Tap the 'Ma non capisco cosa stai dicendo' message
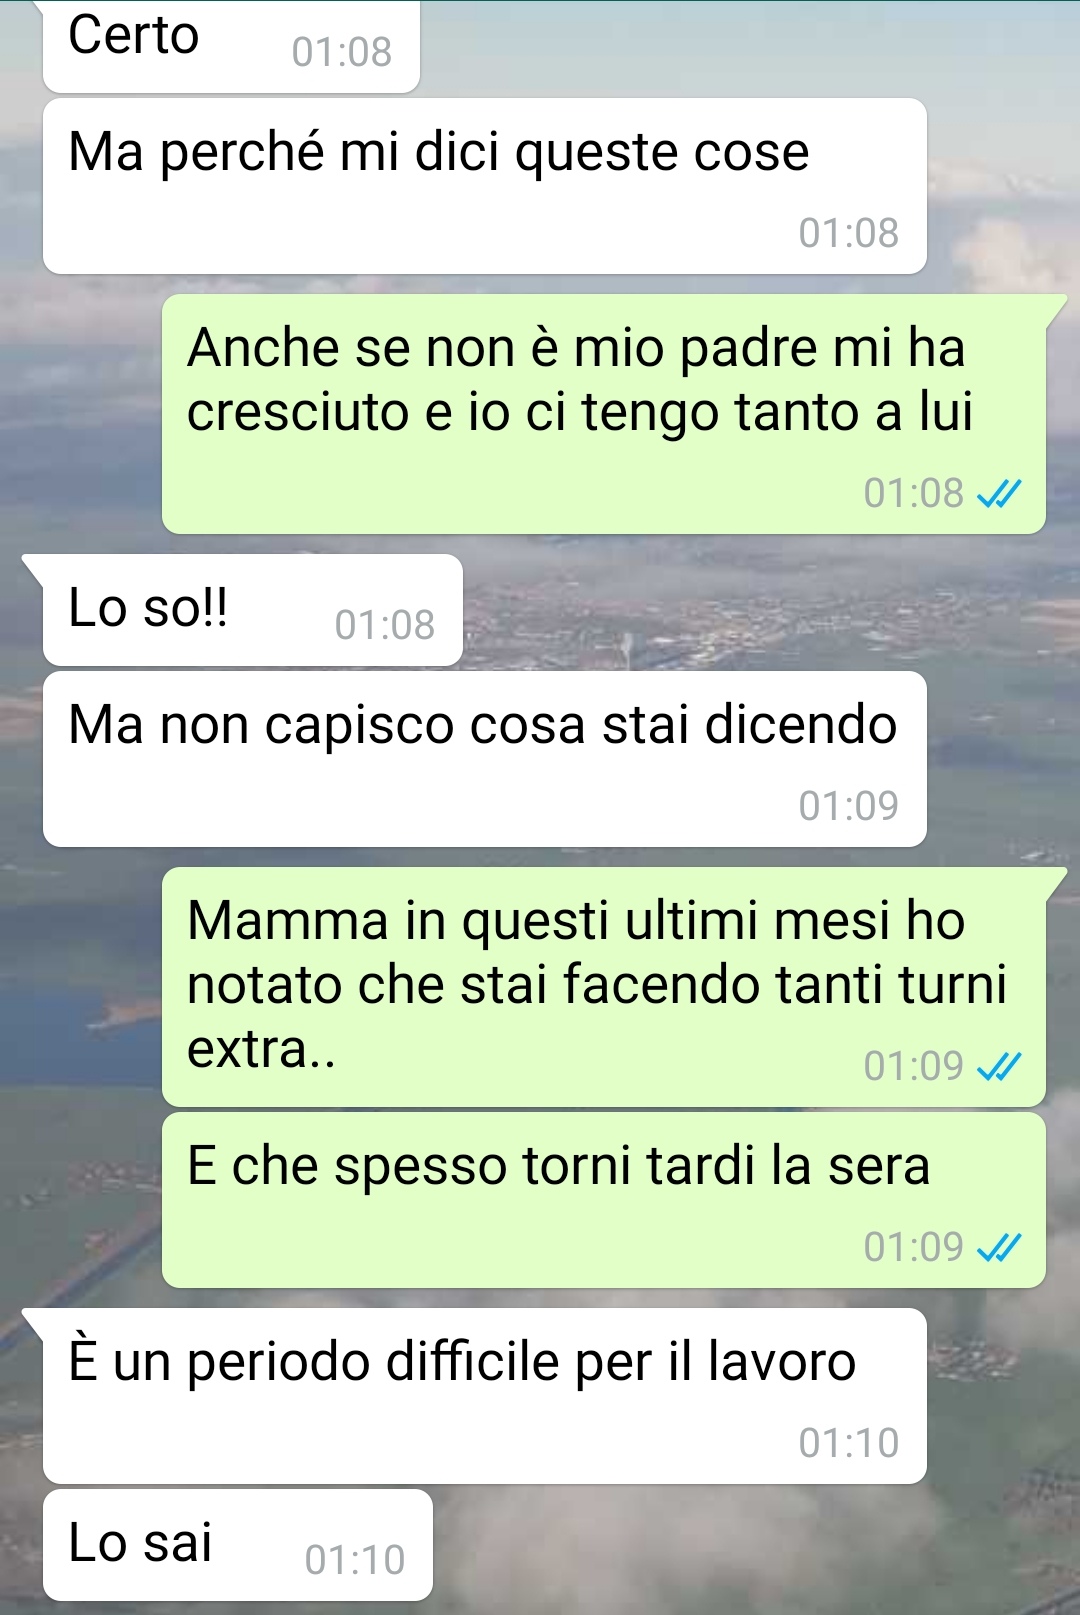 click(x=485, y=759)
